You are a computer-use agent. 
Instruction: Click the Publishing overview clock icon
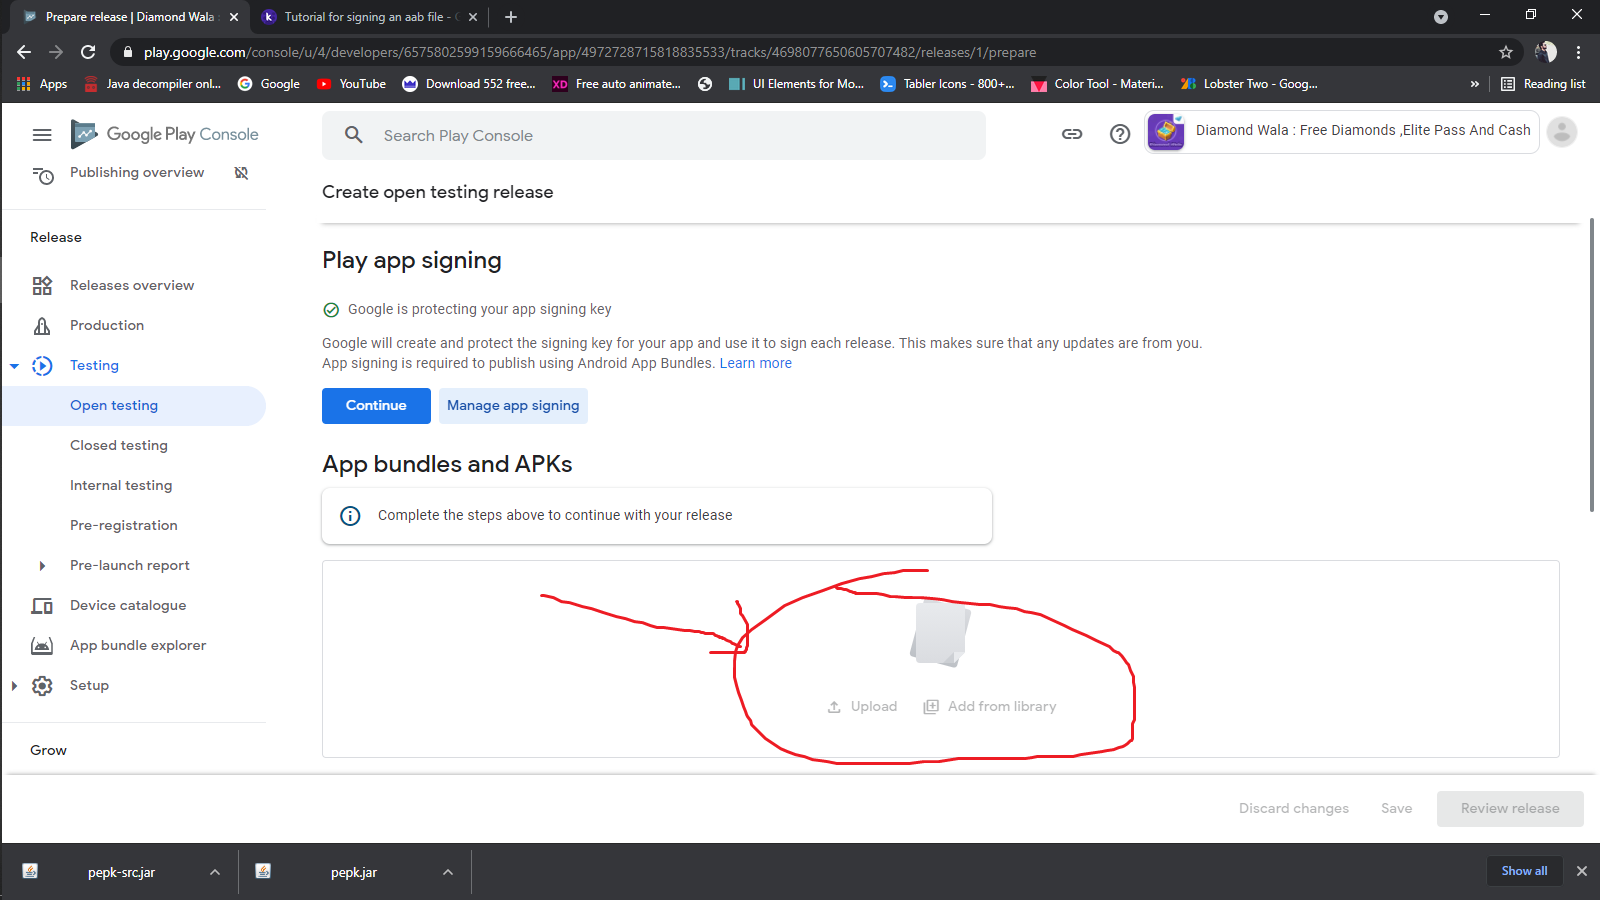(x=43, y=175)
